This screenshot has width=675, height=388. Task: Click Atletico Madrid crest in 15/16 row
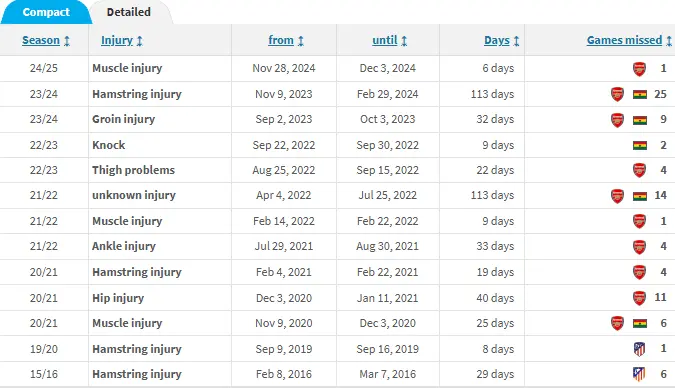[x=639, y=374]
